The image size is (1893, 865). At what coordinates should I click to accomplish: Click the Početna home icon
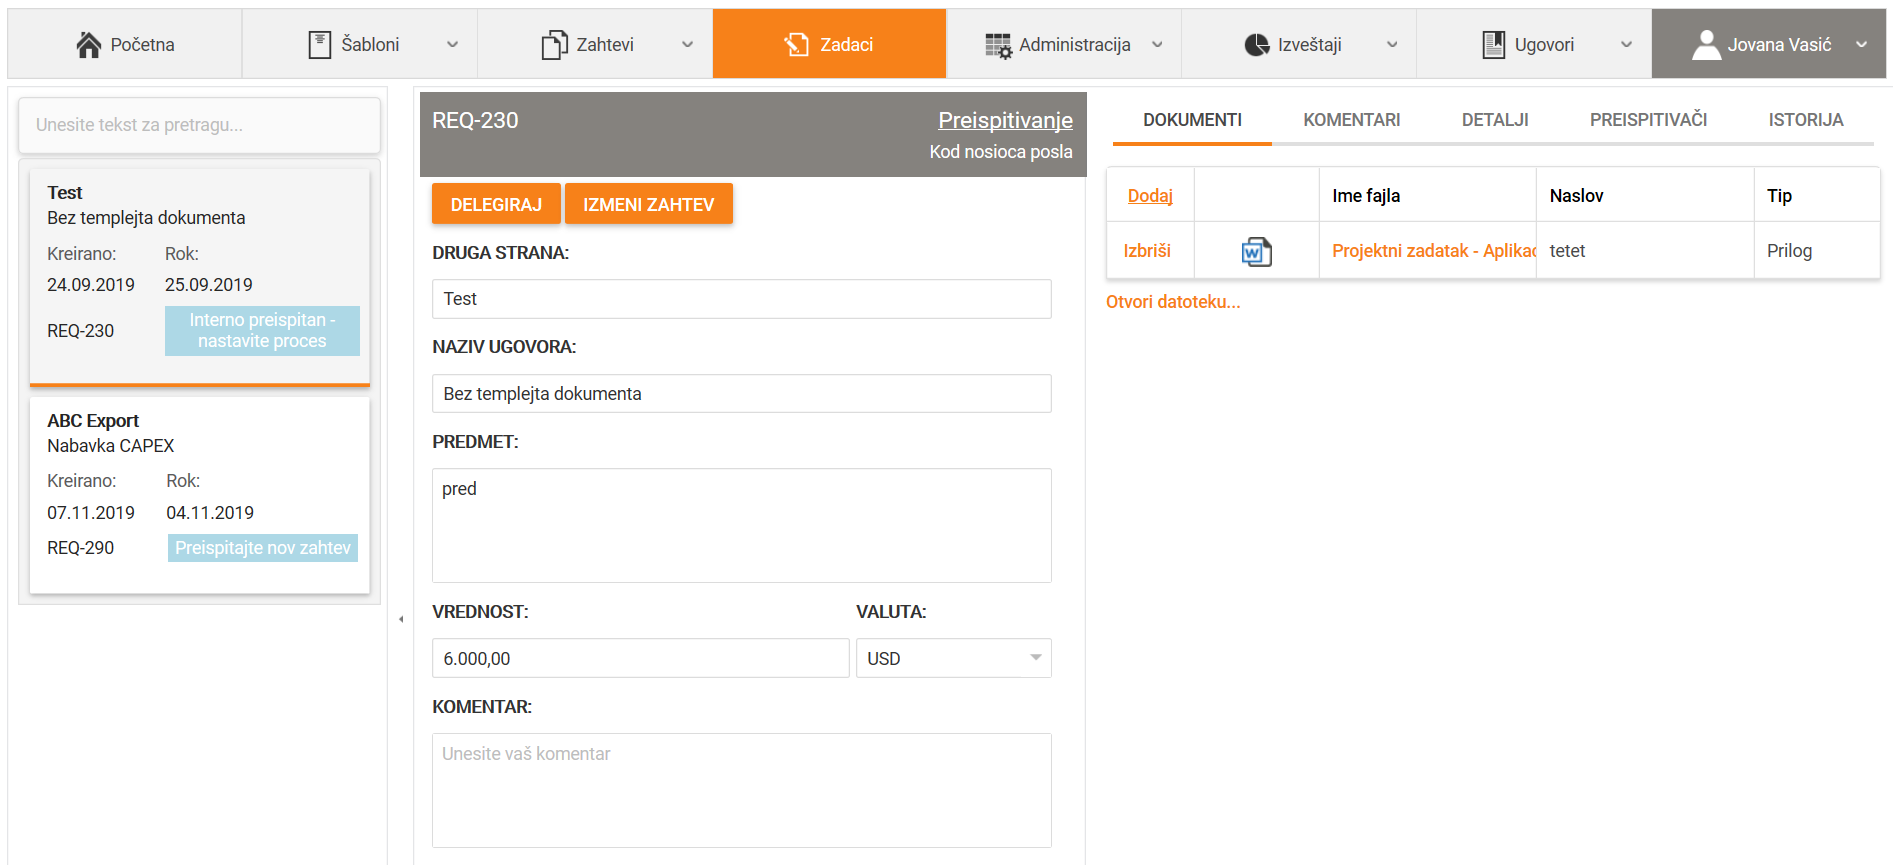click(x=89, y=45)
